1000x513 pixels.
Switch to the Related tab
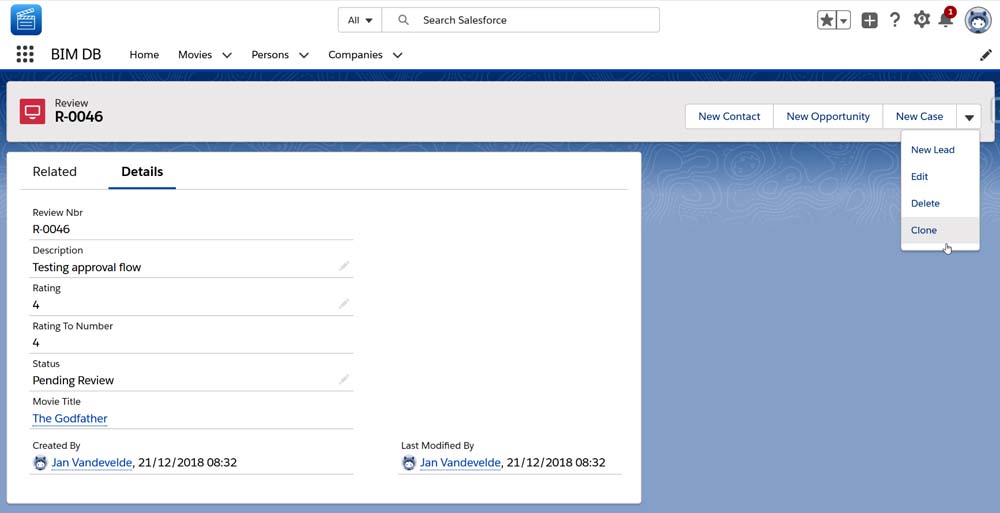pyautogui.click(x=54, y=171)
